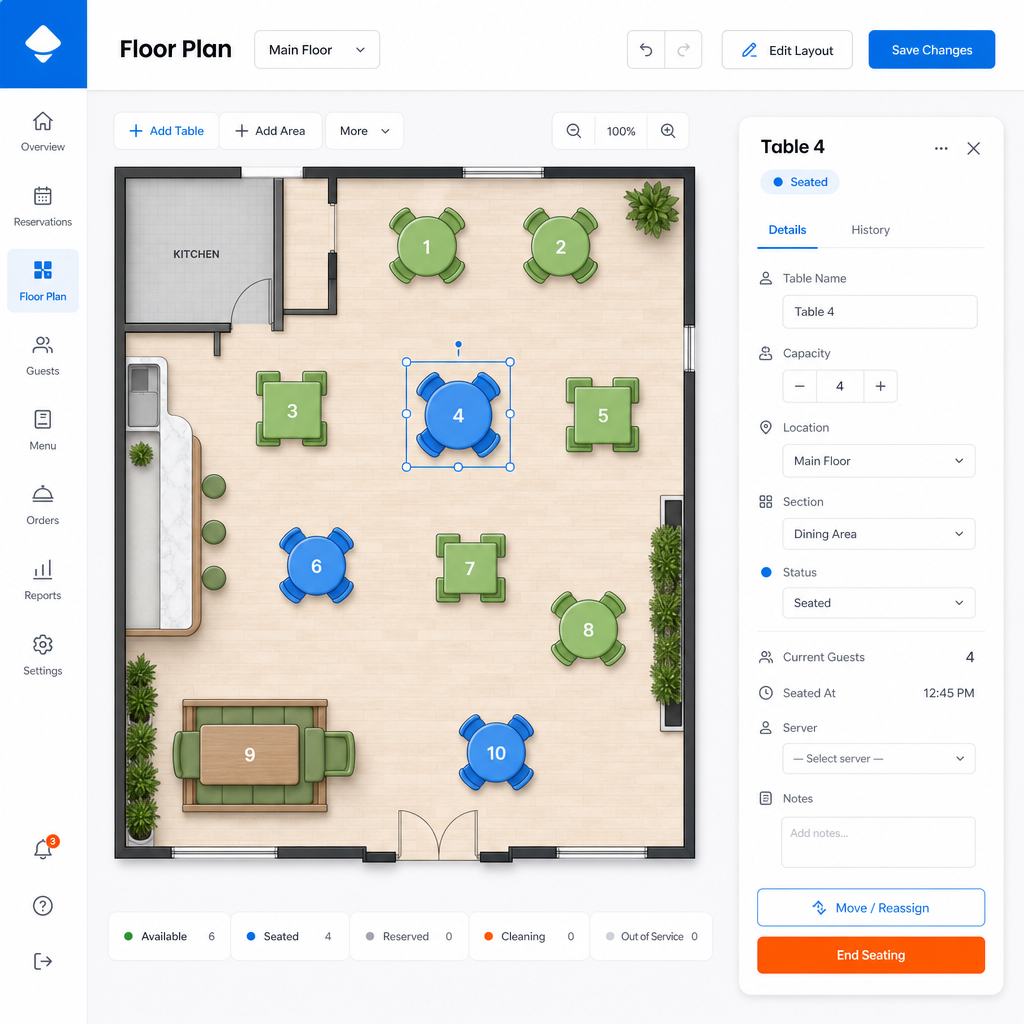The width and height of the screenshot is (1024, 1024).
Task: Select round table 2
Action: point(561,246)
